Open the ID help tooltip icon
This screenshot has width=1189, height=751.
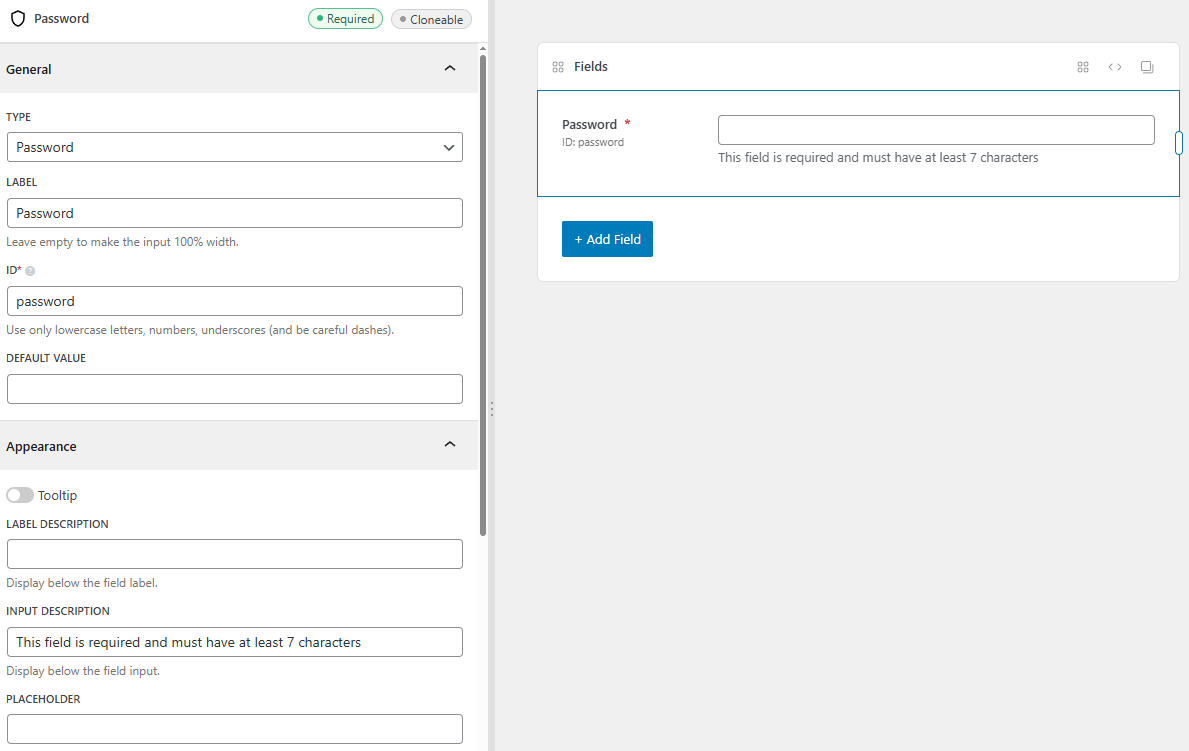pos(29,270)
